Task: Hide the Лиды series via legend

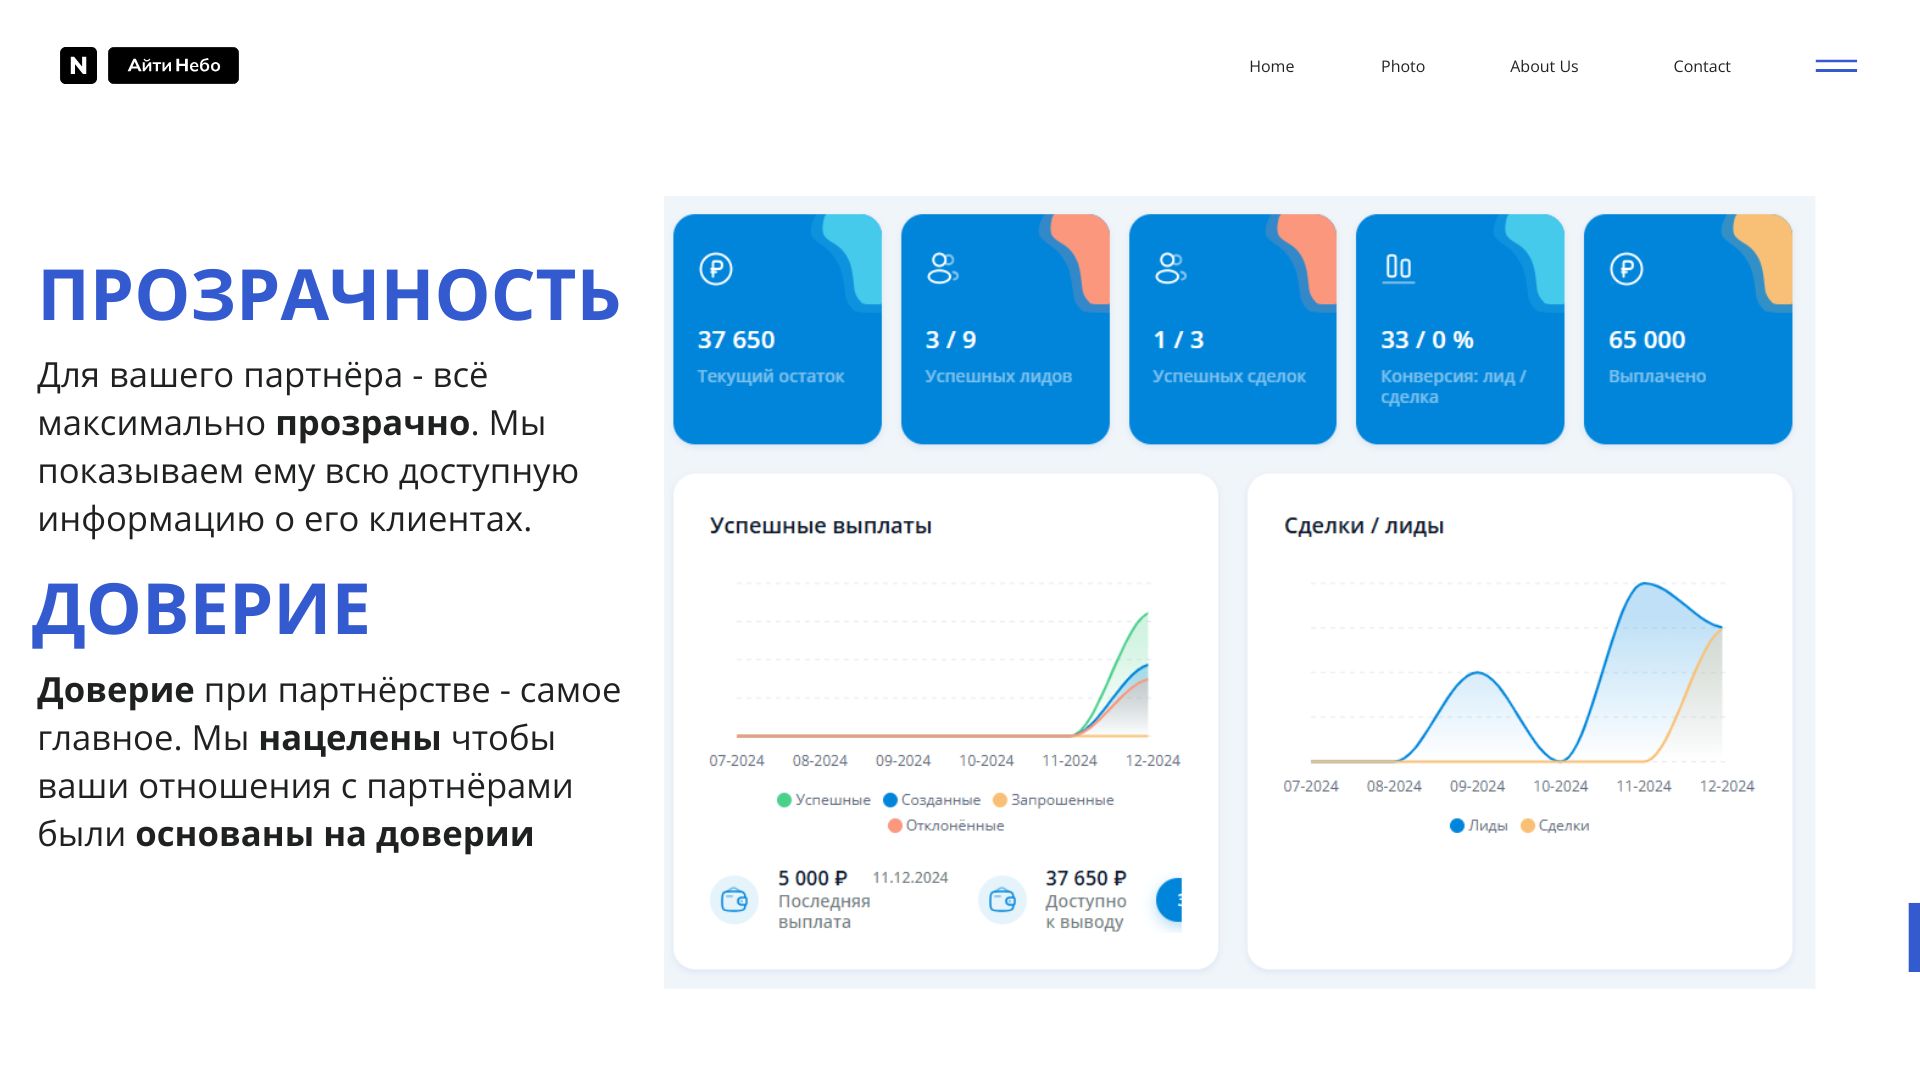Action: (x=1478, y=826)
